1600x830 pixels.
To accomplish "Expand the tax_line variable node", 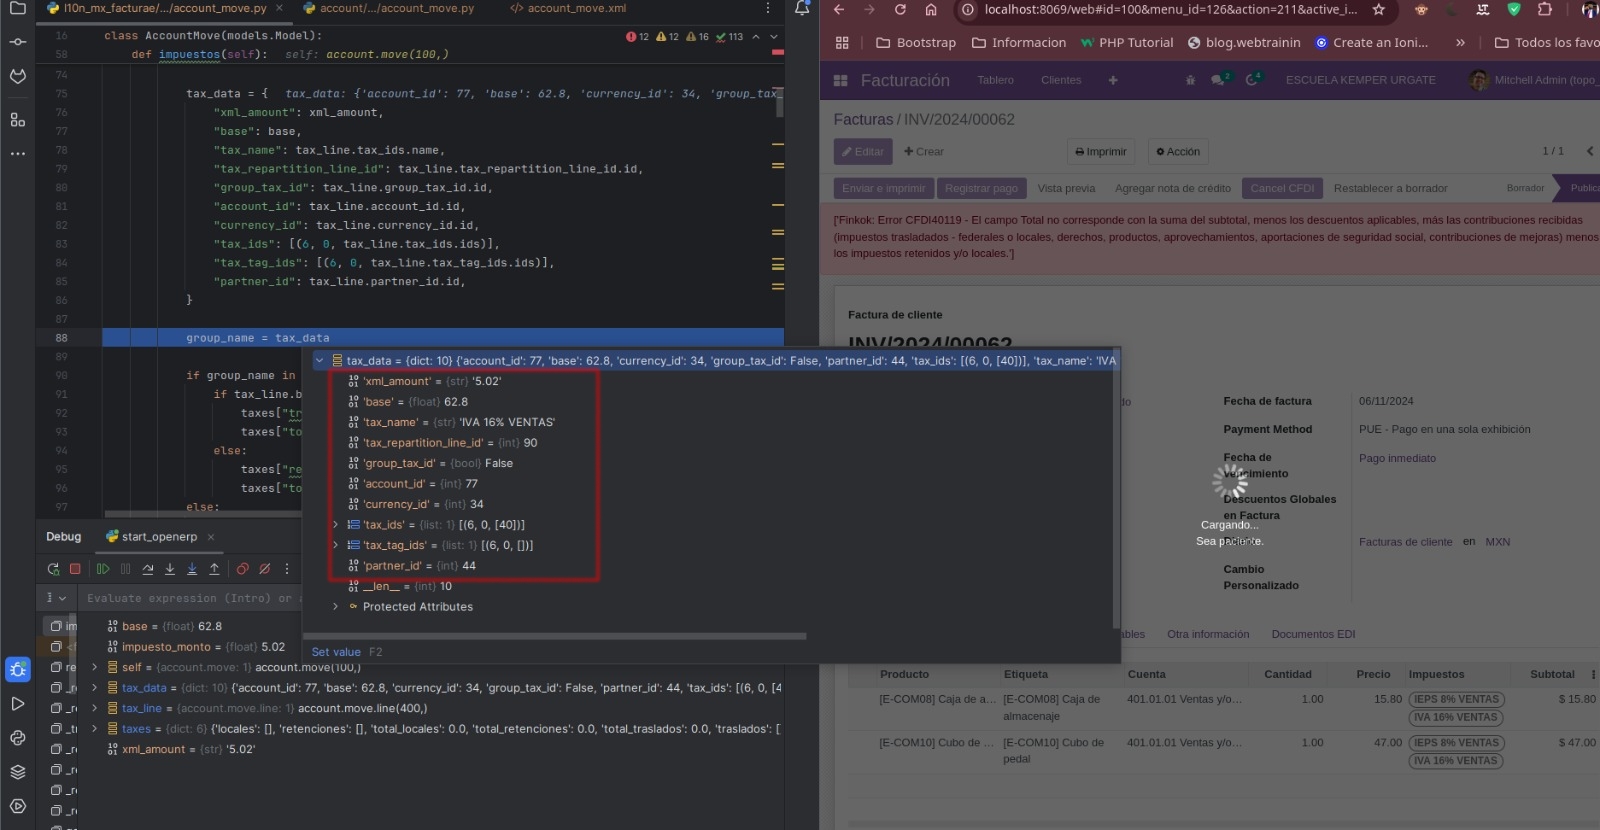I will tap(94, 708).
